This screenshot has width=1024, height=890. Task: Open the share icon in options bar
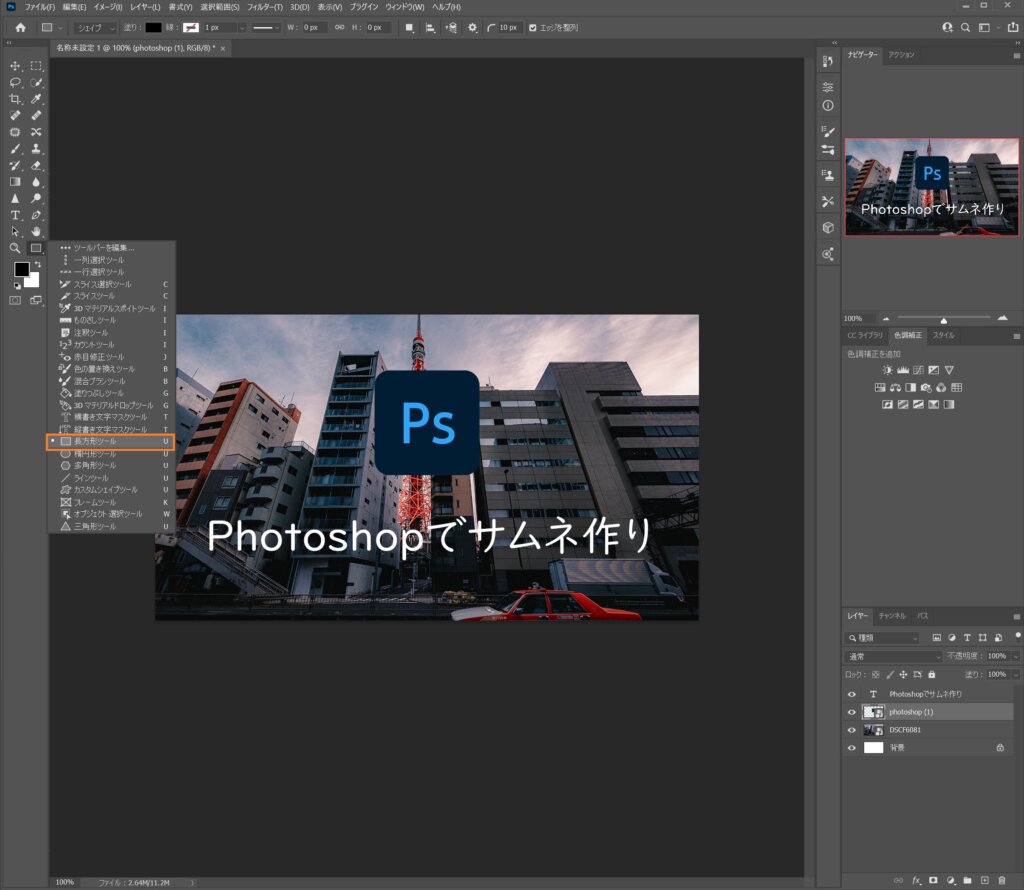[x=1012, y=27]
